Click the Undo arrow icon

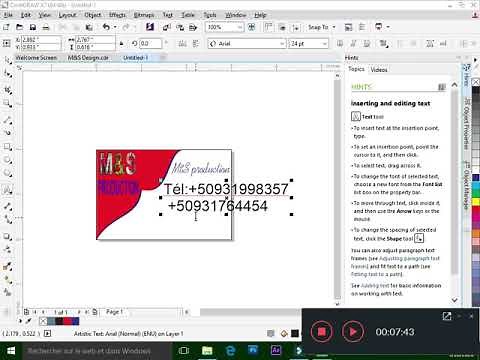point(106,27)
